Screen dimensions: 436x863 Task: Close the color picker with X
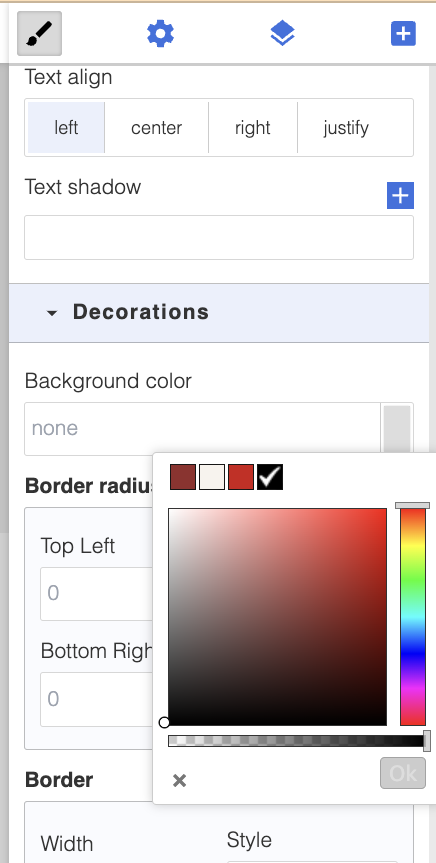point(179,780)
